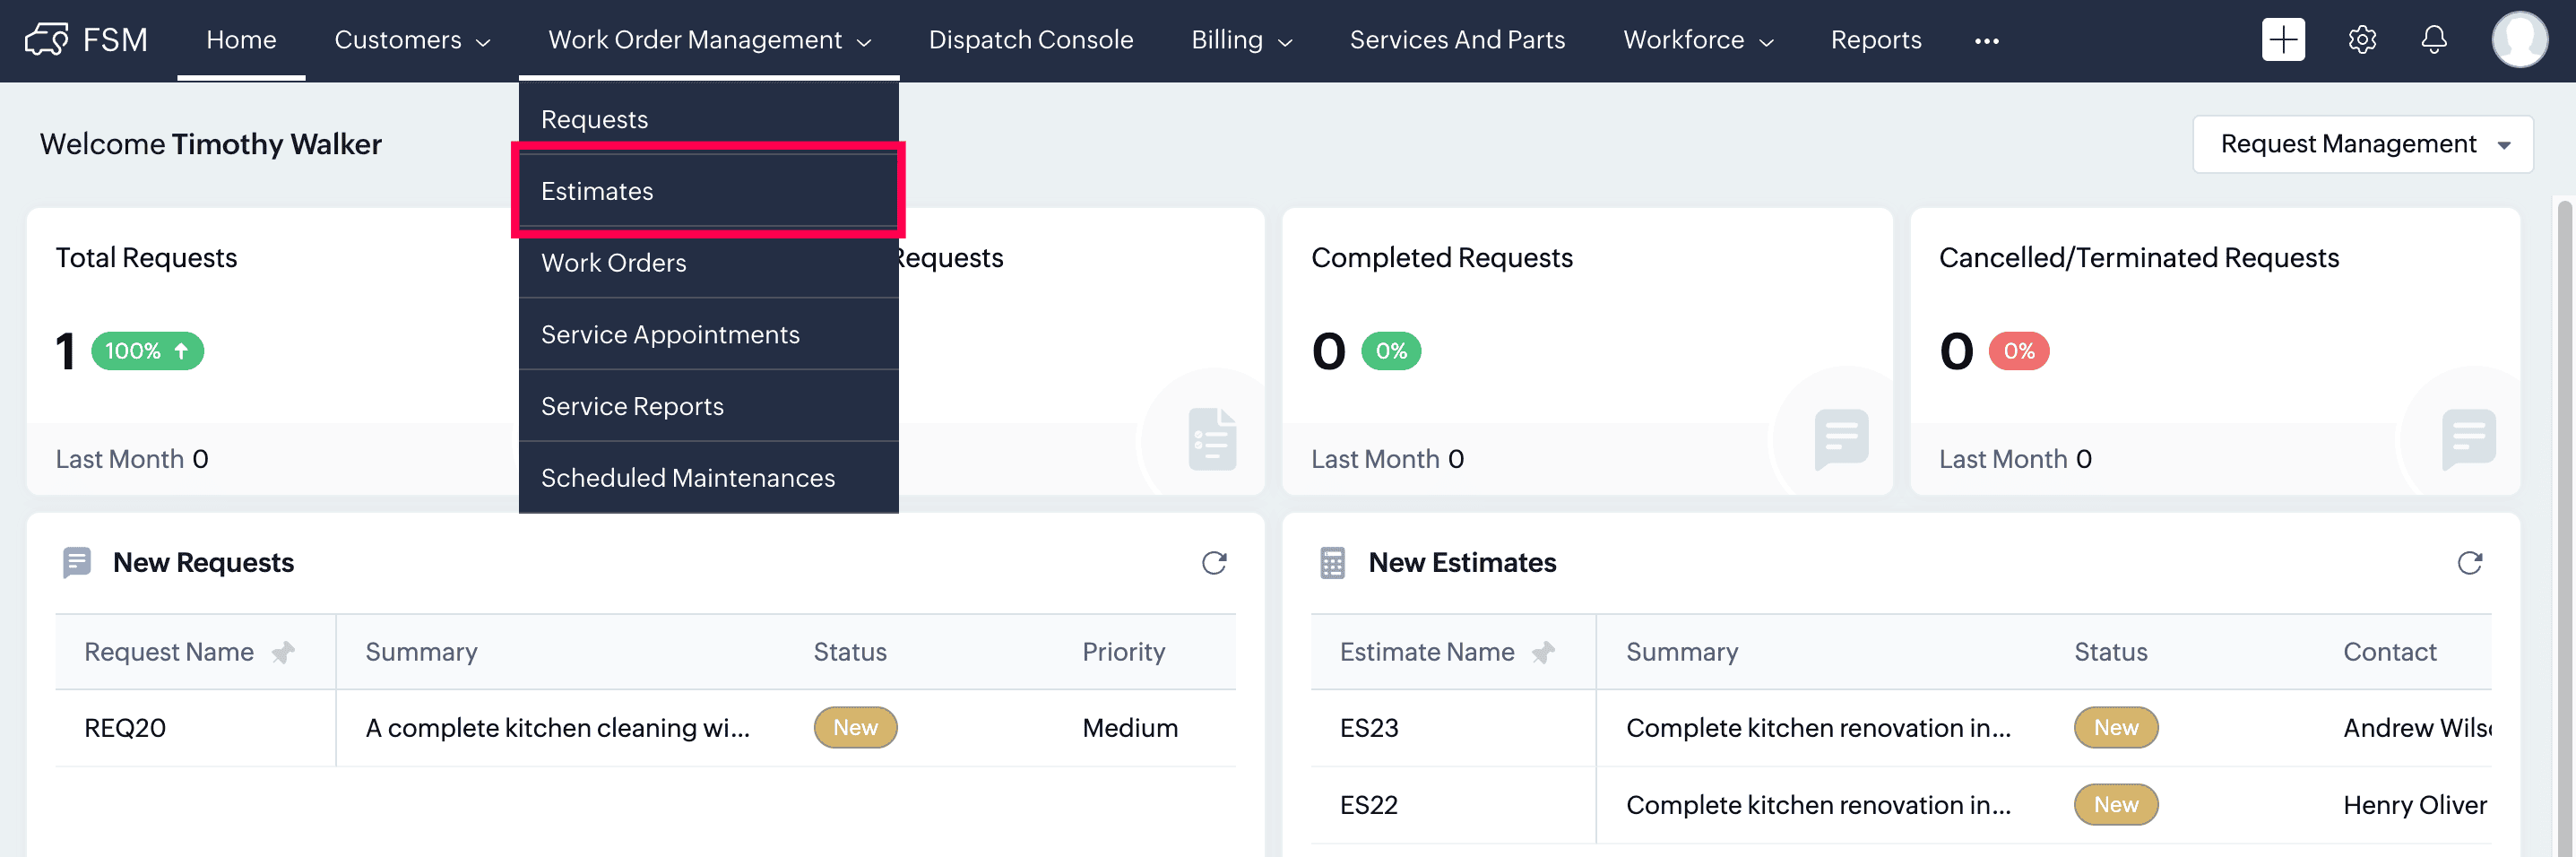Open the settings gear icon

click(2362, 40)
